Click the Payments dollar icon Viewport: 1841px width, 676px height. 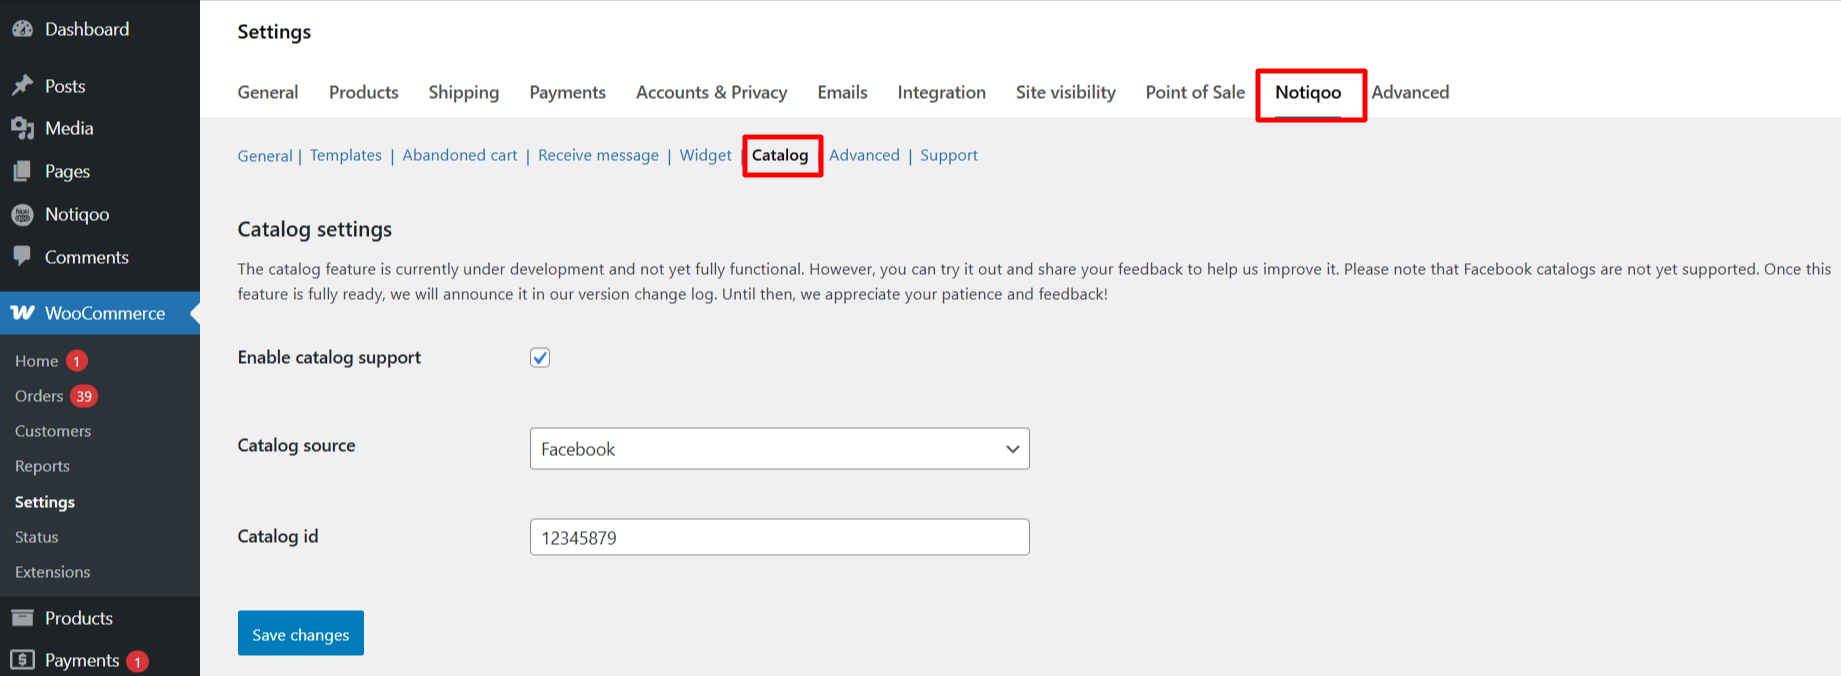point(22,660)
